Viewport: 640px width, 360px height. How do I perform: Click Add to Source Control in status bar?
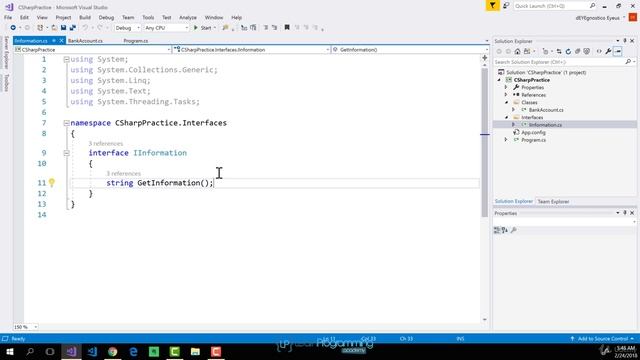[x=602, y=339]
